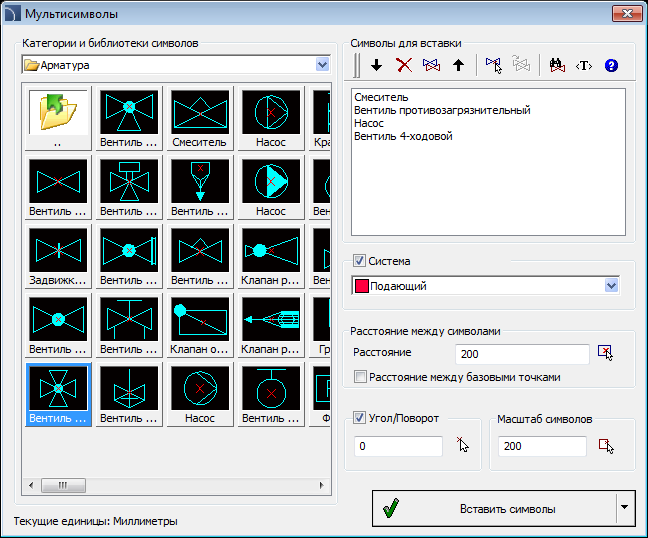Close the Мультисимволы dialog
This screenshot has width=648, height=538.
[x=627, y=14]
